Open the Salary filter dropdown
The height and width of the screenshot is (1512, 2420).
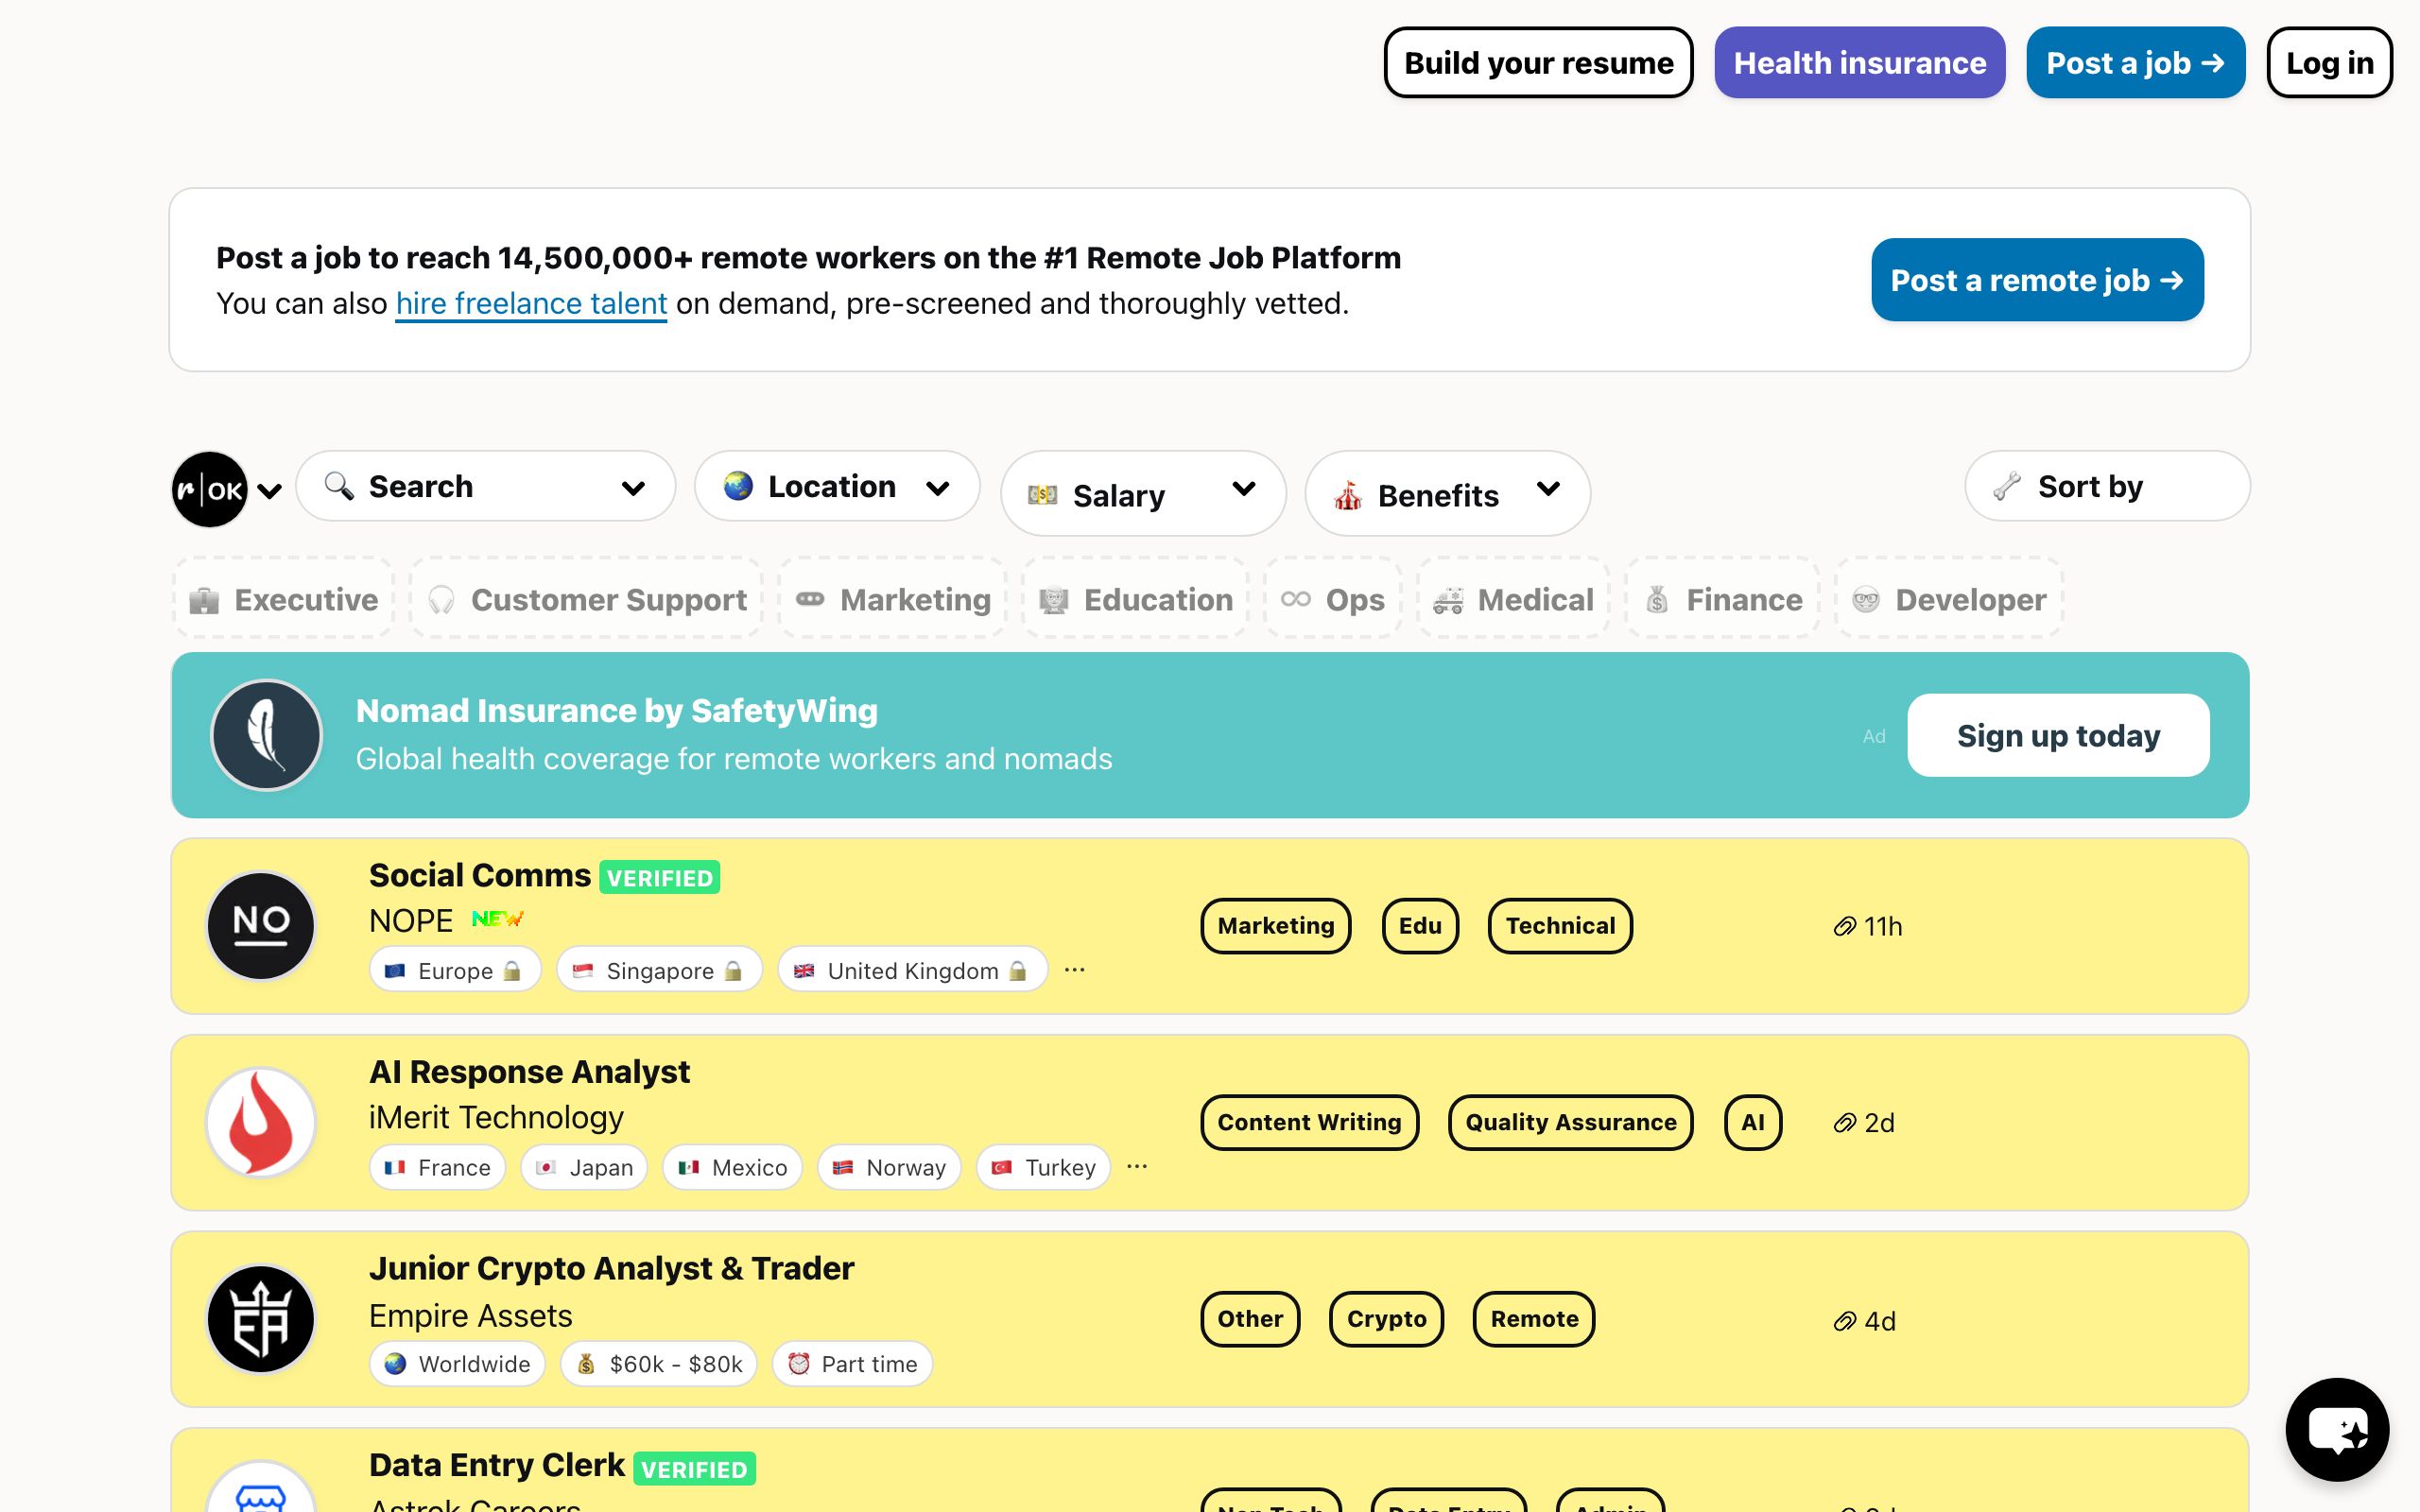coord(1143,493)
